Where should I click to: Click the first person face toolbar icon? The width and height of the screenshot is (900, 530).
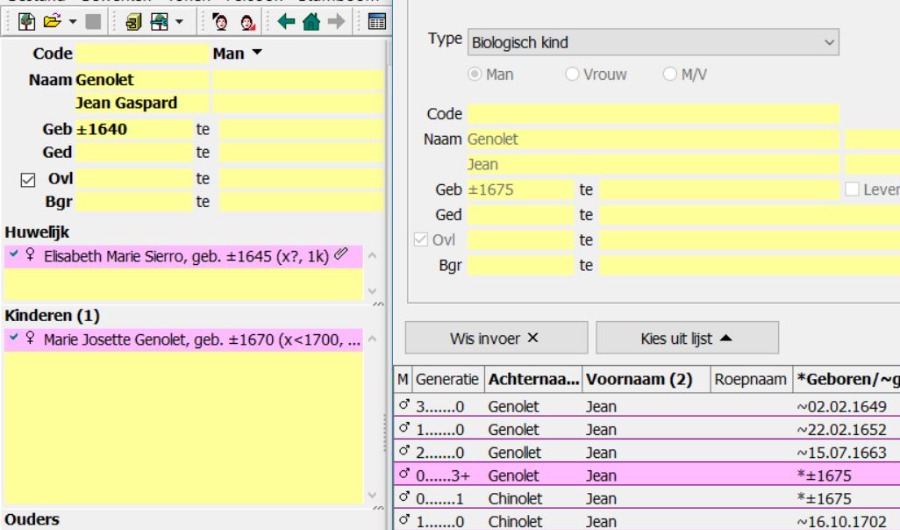pos(220,21)
